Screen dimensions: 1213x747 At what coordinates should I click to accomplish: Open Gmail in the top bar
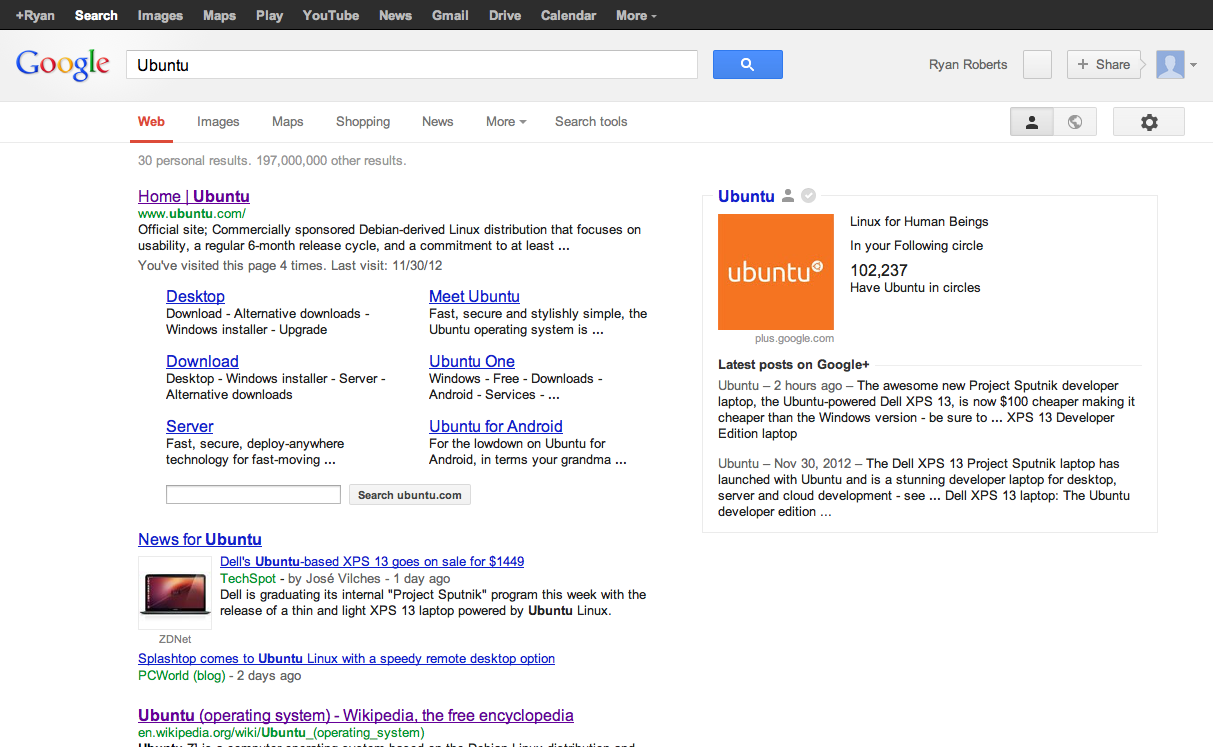(450, 15)
